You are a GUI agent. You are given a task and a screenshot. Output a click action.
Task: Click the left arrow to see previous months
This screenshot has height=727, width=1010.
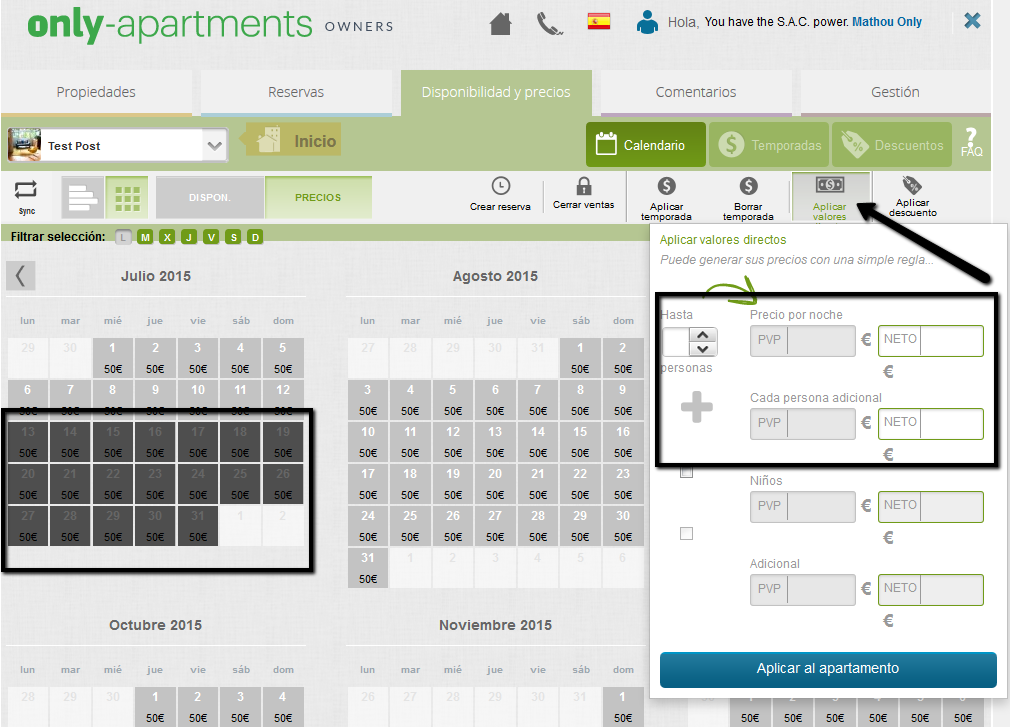(20, 276)
